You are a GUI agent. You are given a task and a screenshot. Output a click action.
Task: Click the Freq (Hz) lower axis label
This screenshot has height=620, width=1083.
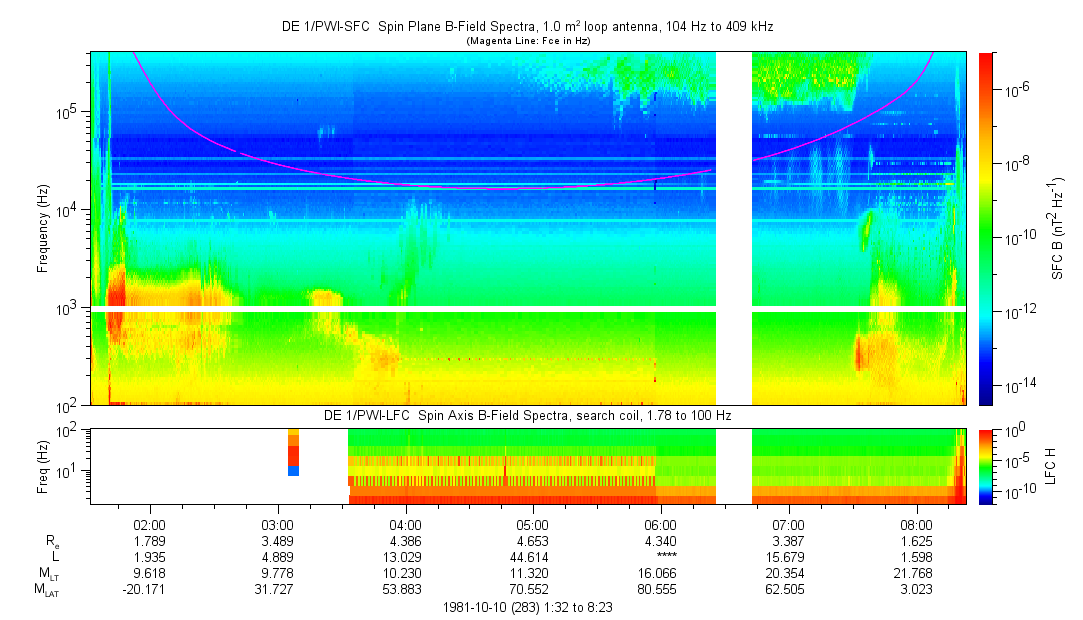[x=43, y=466]
